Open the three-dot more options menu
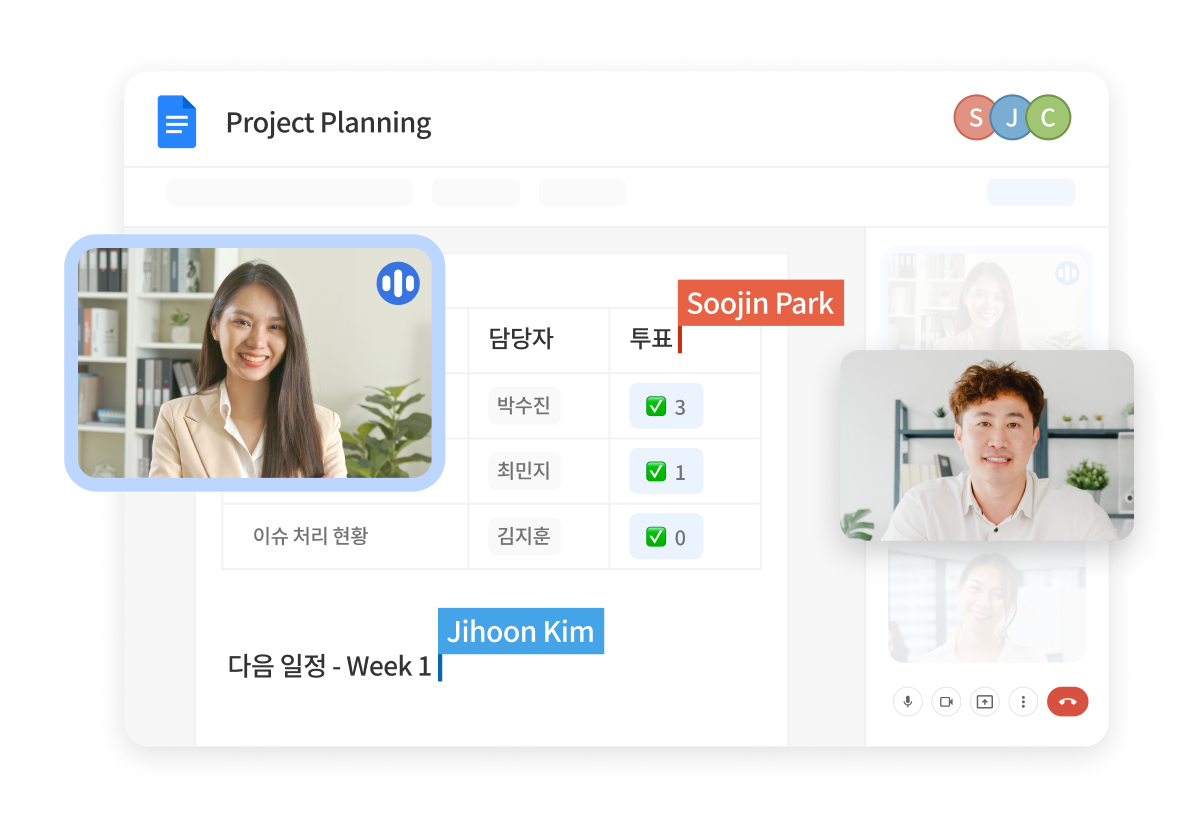 [1023, 702]
